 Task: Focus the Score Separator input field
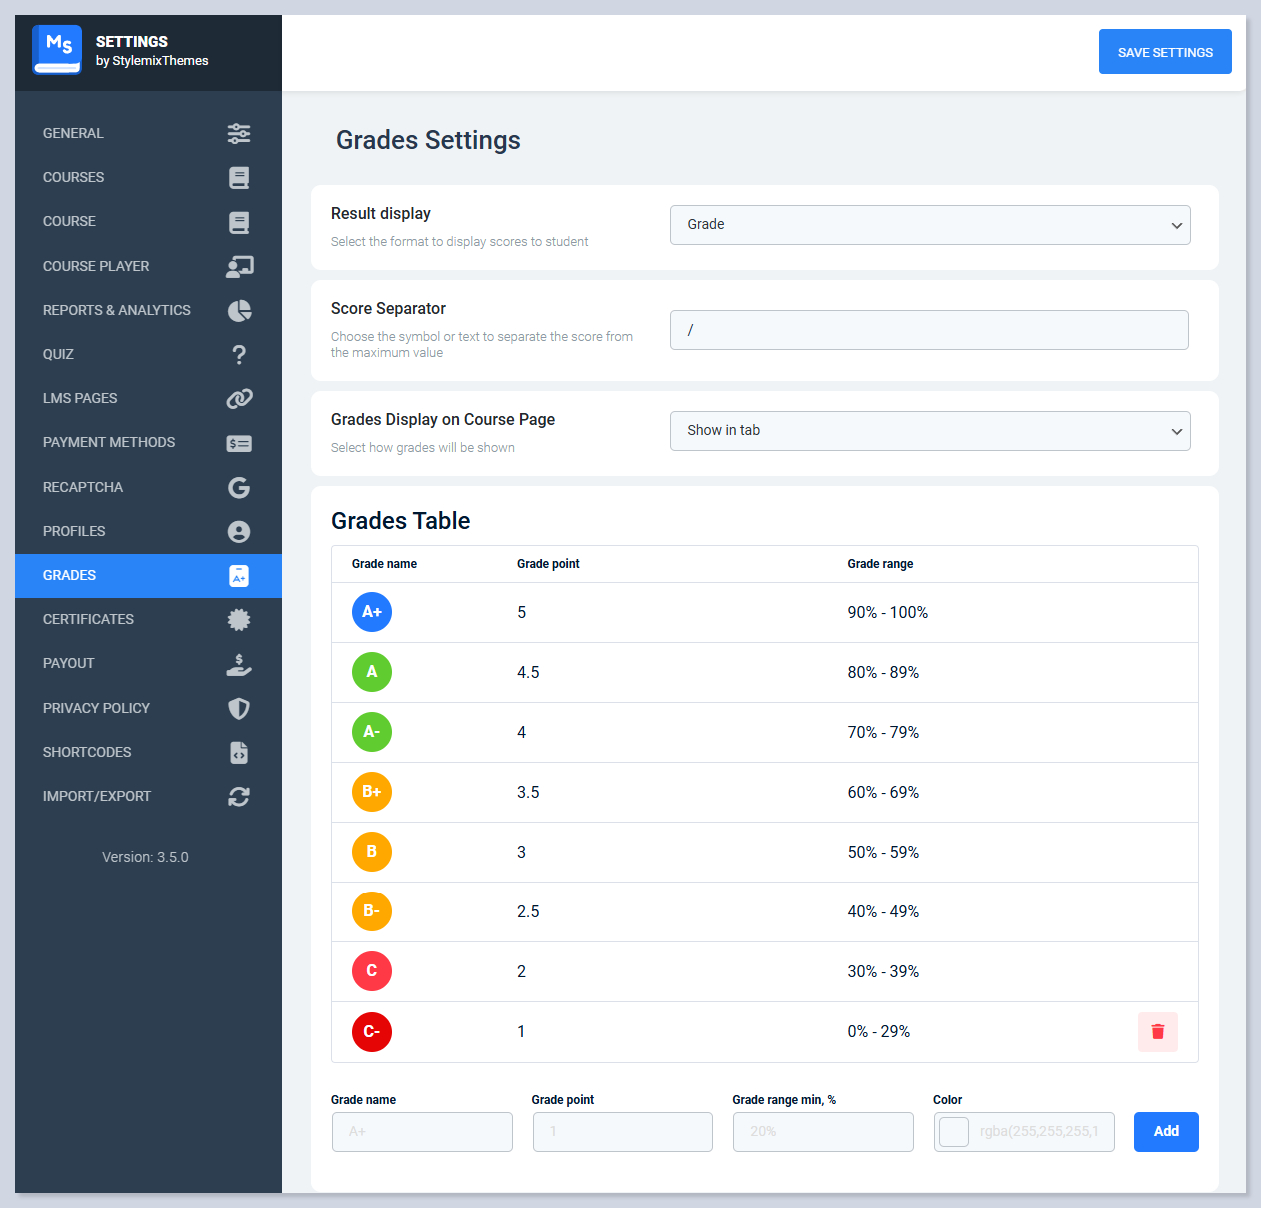(928, 330)
